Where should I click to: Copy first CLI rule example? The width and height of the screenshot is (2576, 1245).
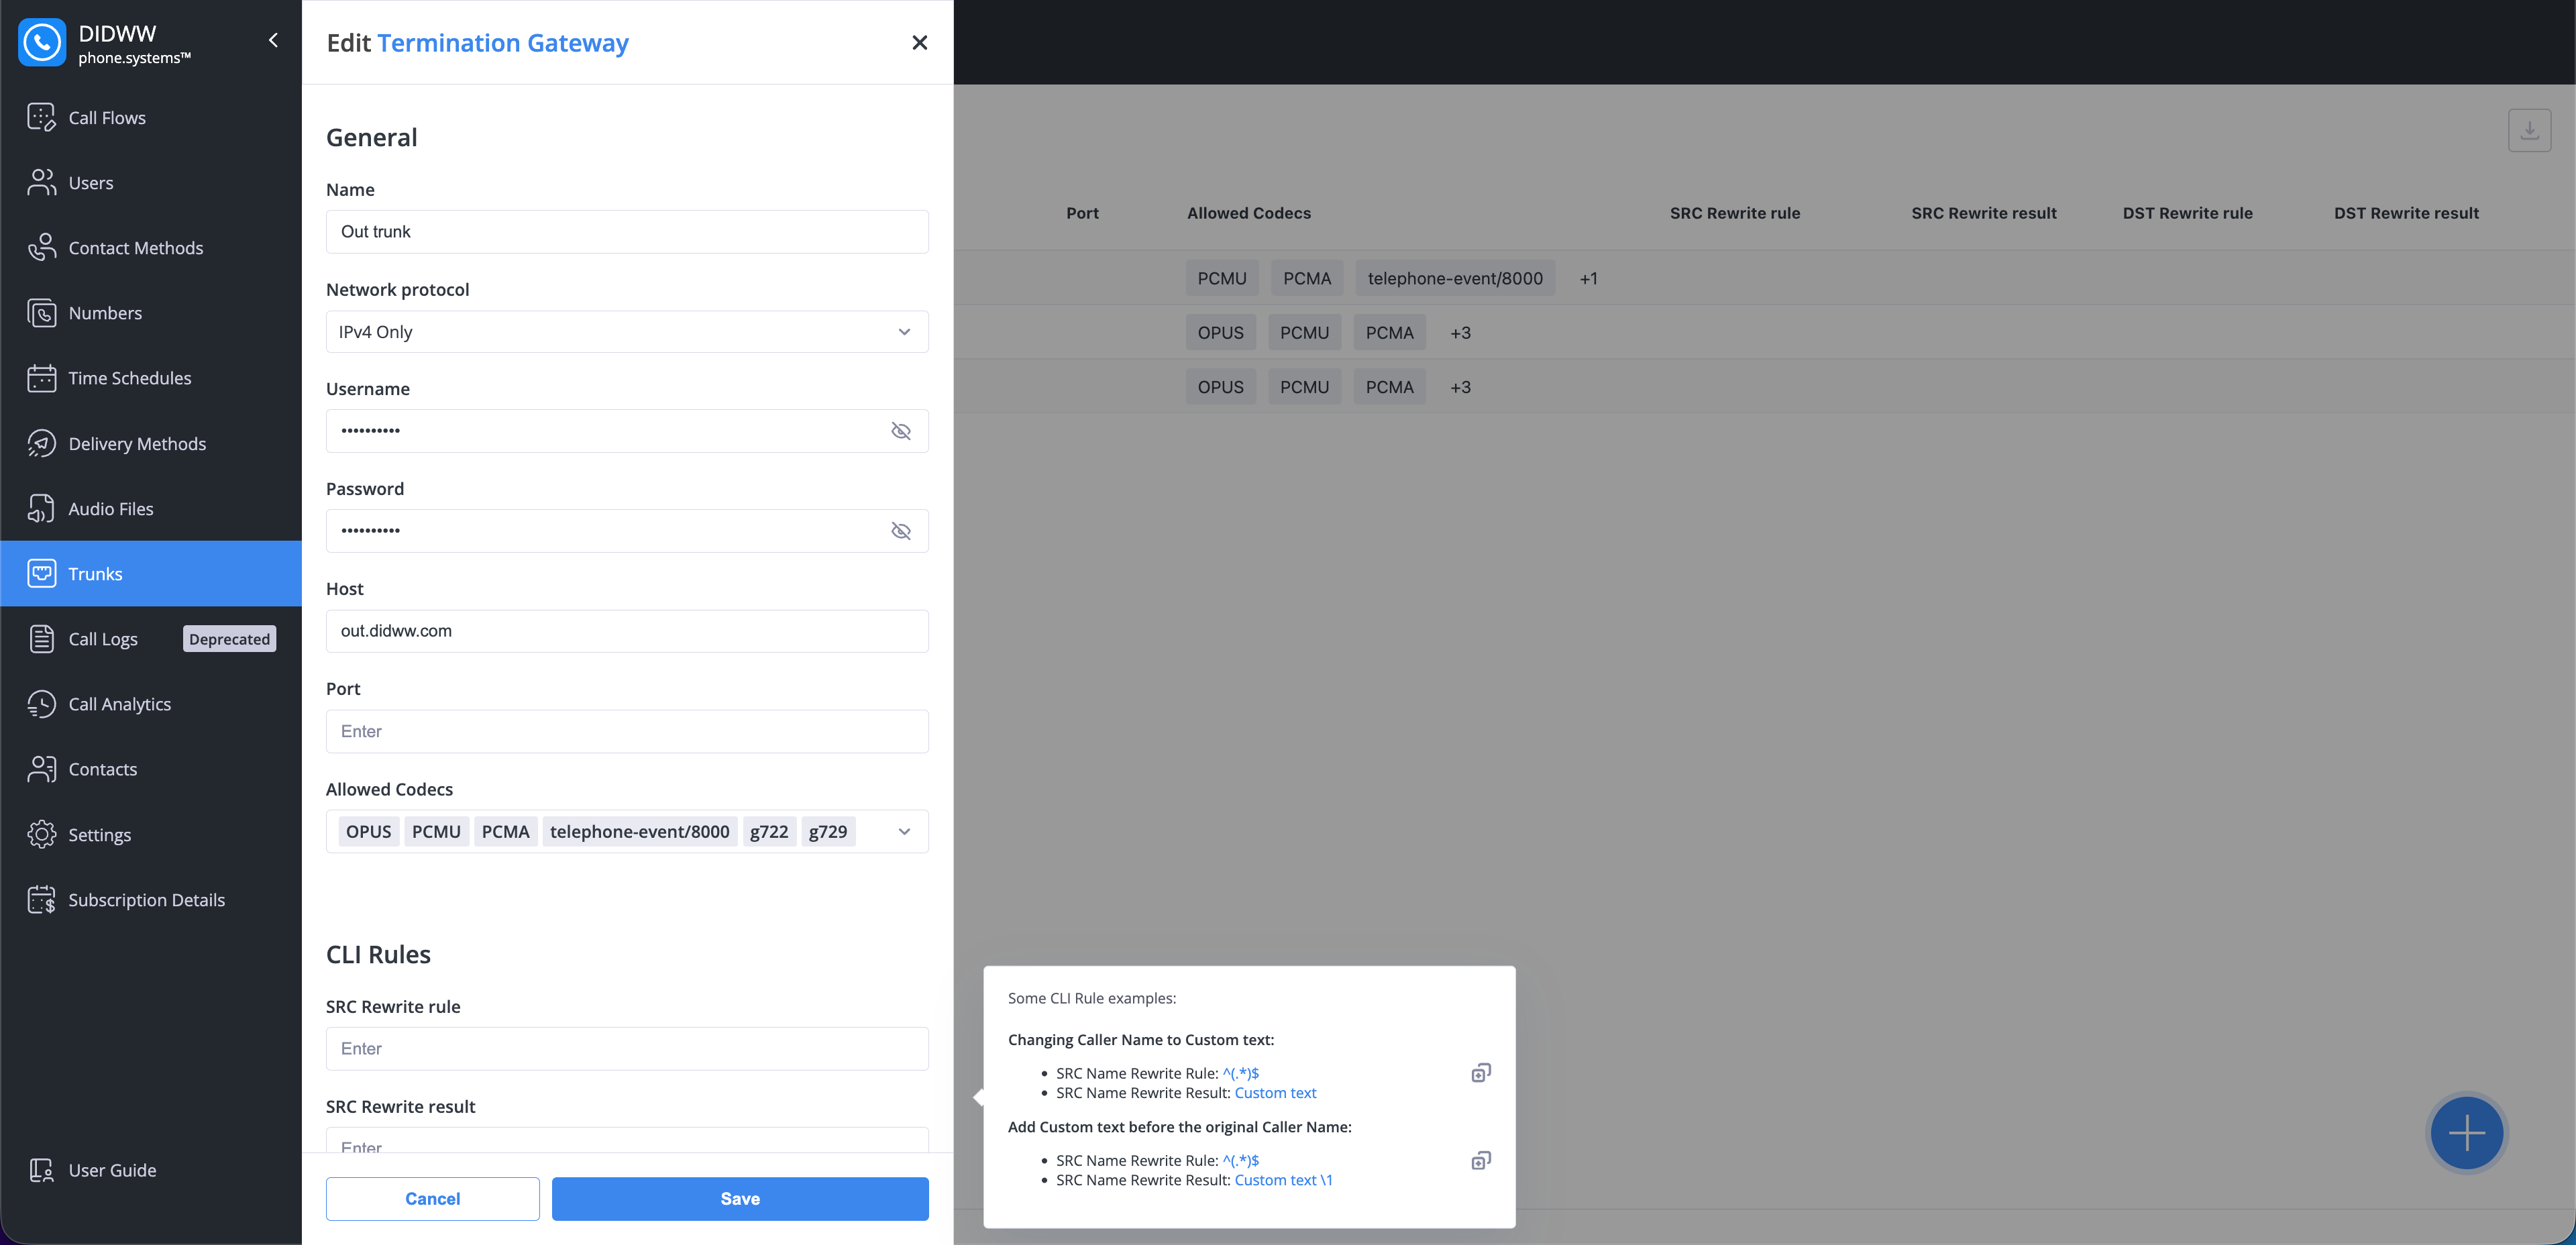click(x=1480, y=1073)
